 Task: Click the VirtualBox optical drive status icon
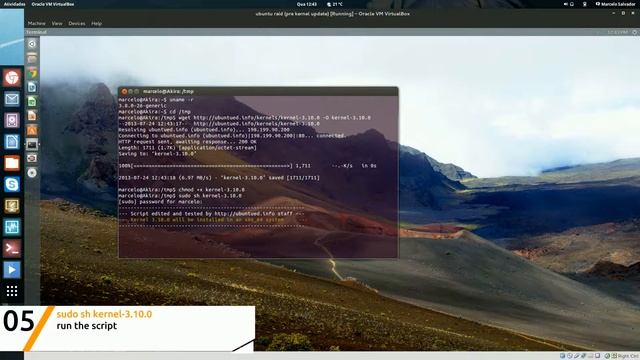pyautogui.click(x=570, y=356)
